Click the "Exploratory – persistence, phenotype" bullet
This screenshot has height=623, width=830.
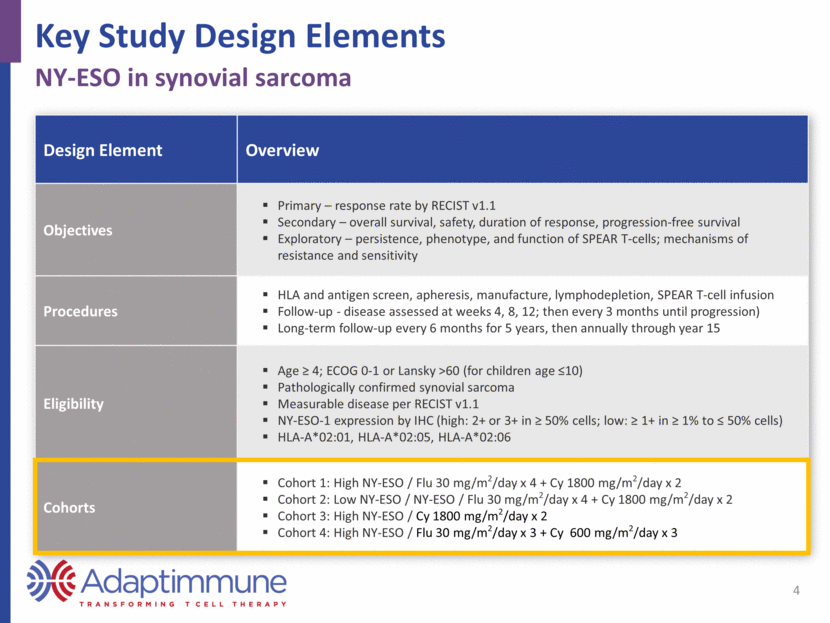coord(513,247)
